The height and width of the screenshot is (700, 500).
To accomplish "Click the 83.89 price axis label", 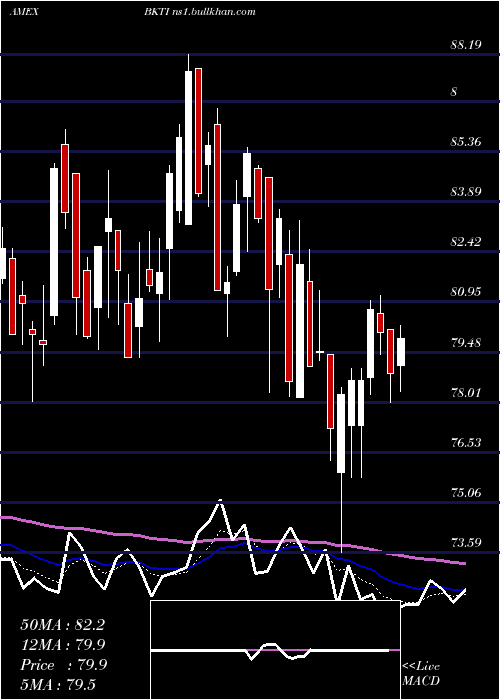I will 466,192.
